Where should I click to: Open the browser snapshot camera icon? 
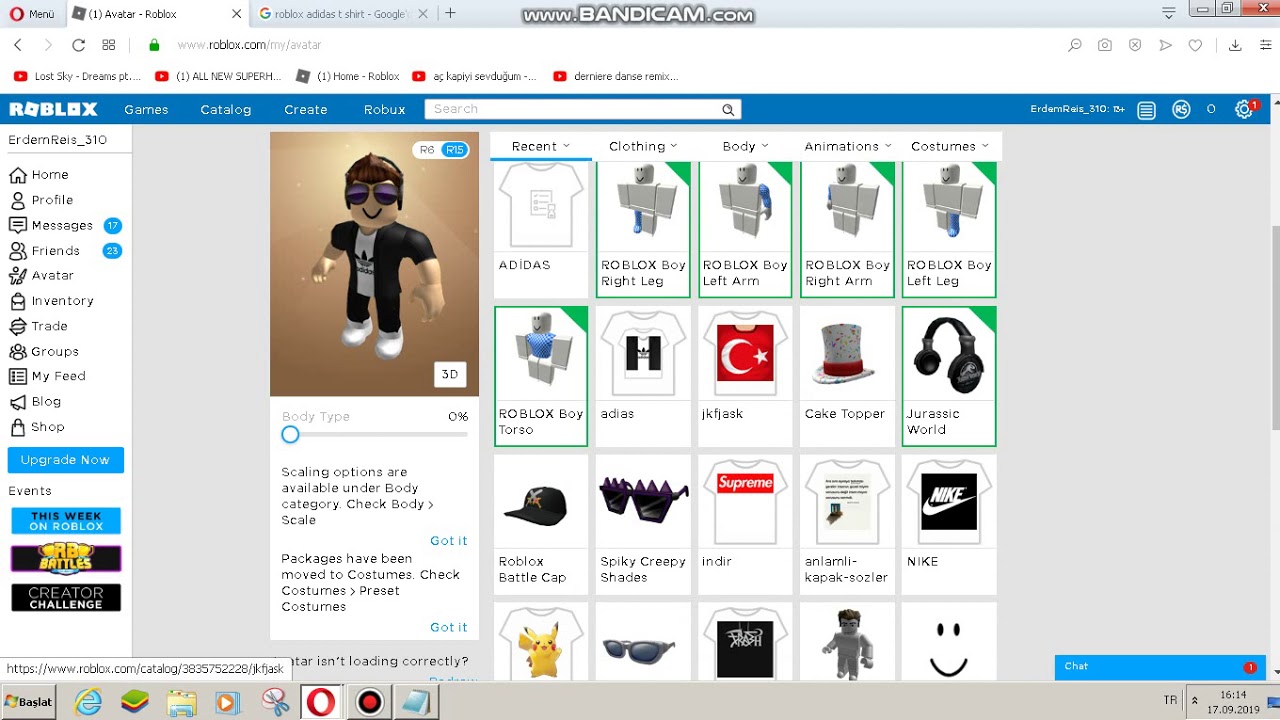1104,45
